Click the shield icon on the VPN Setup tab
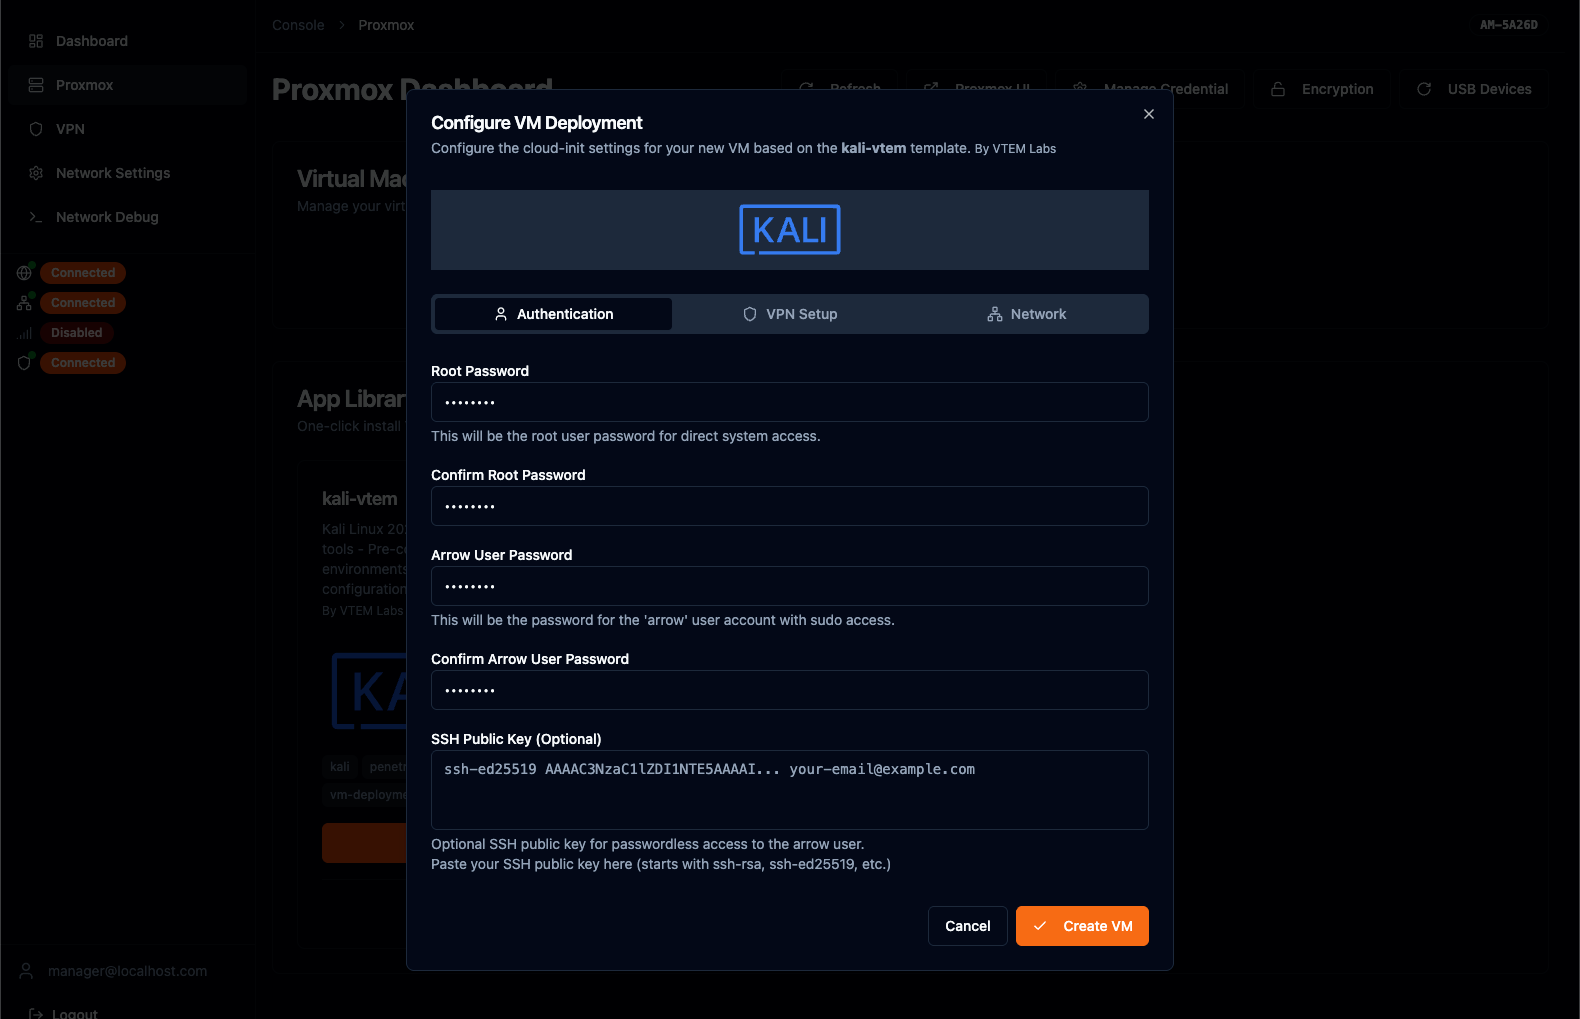This screenshot has height=1019, width=1580. click(x=750, y=314)
